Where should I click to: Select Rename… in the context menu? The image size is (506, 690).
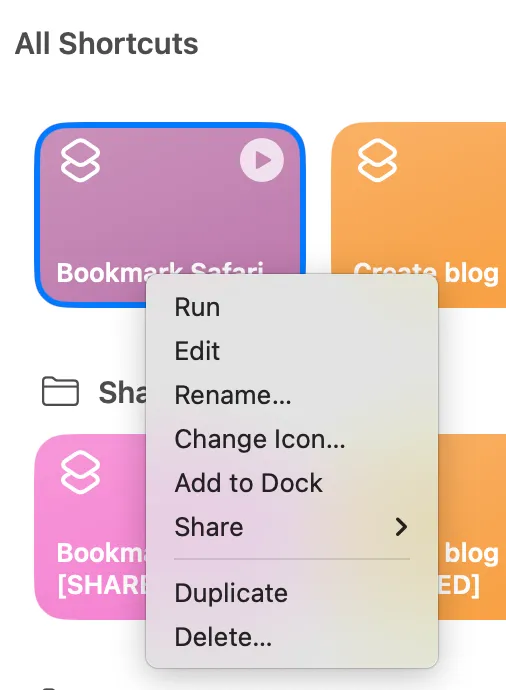click(x=292, y=395)
